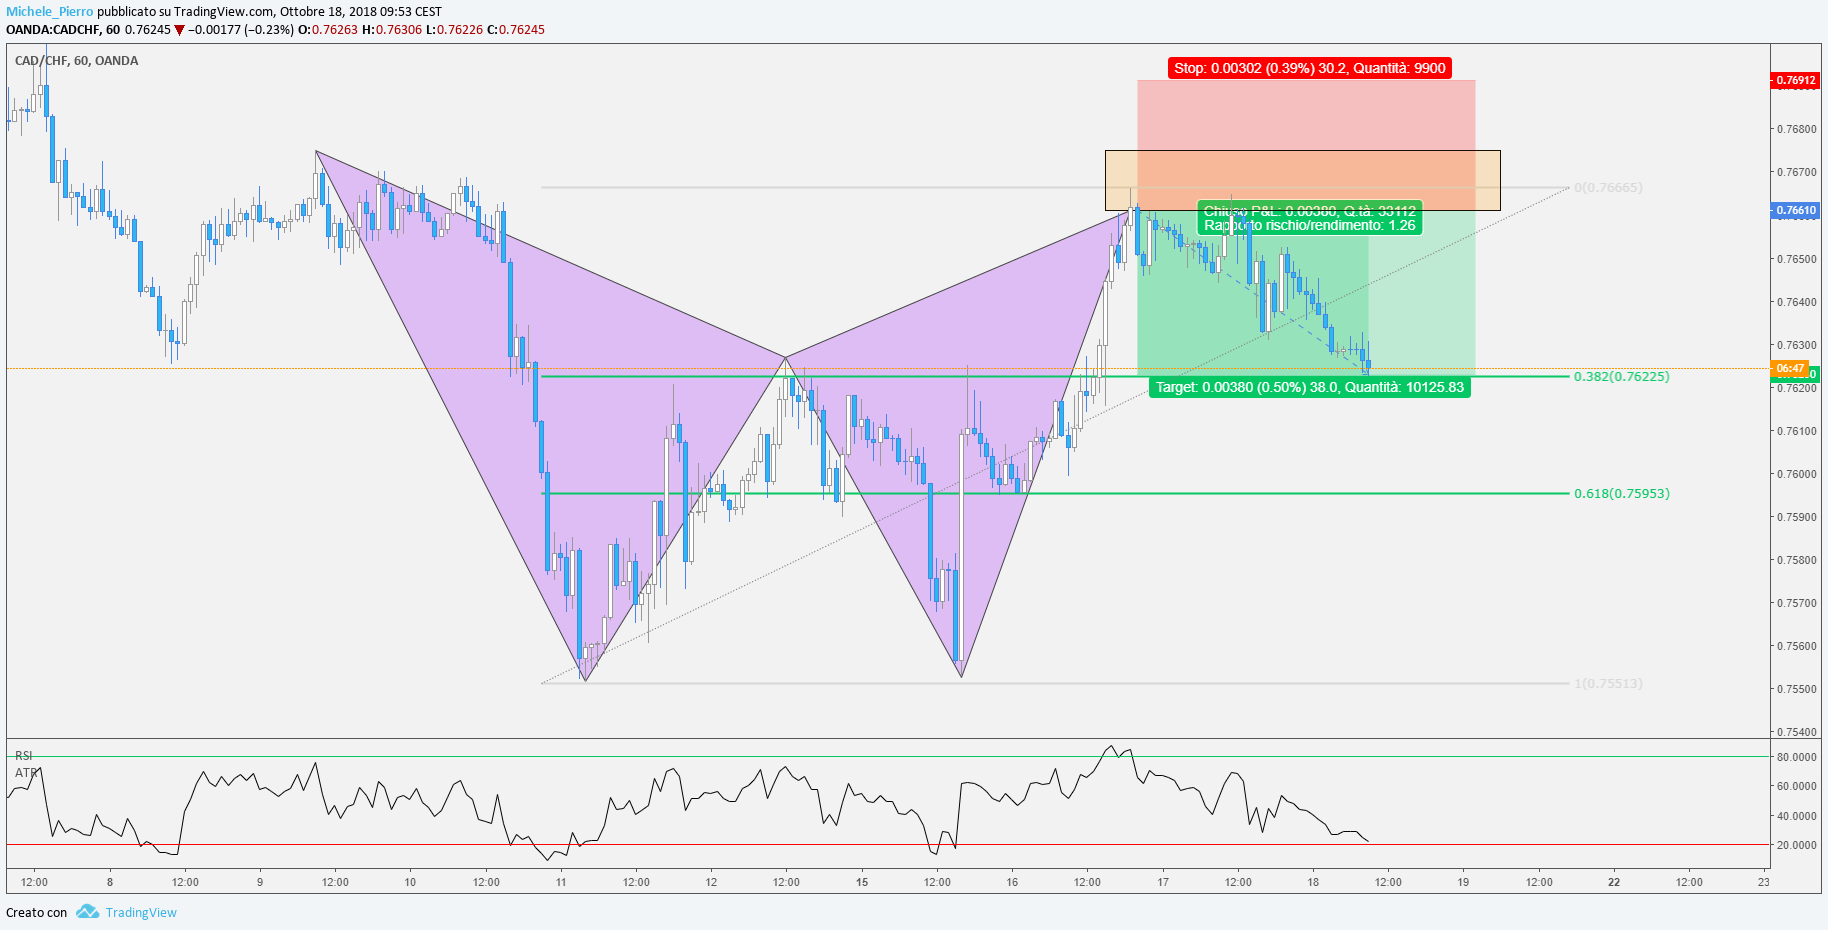Click the TradingView cloud logo icon
Viewport: 1828px width, 930px height.
87,912
